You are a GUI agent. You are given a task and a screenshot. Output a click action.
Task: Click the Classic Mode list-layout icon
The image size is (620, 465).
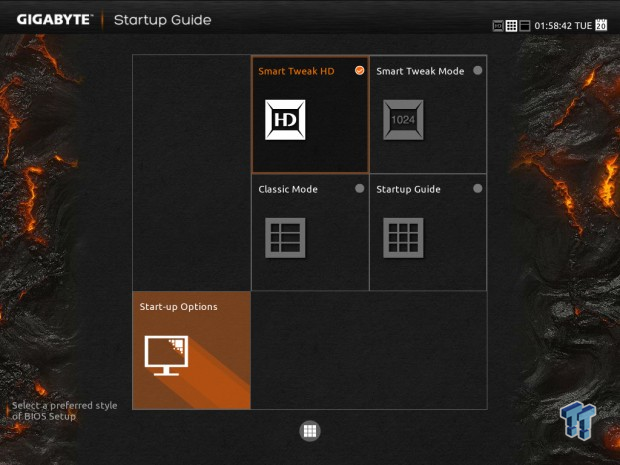[285, 238]
